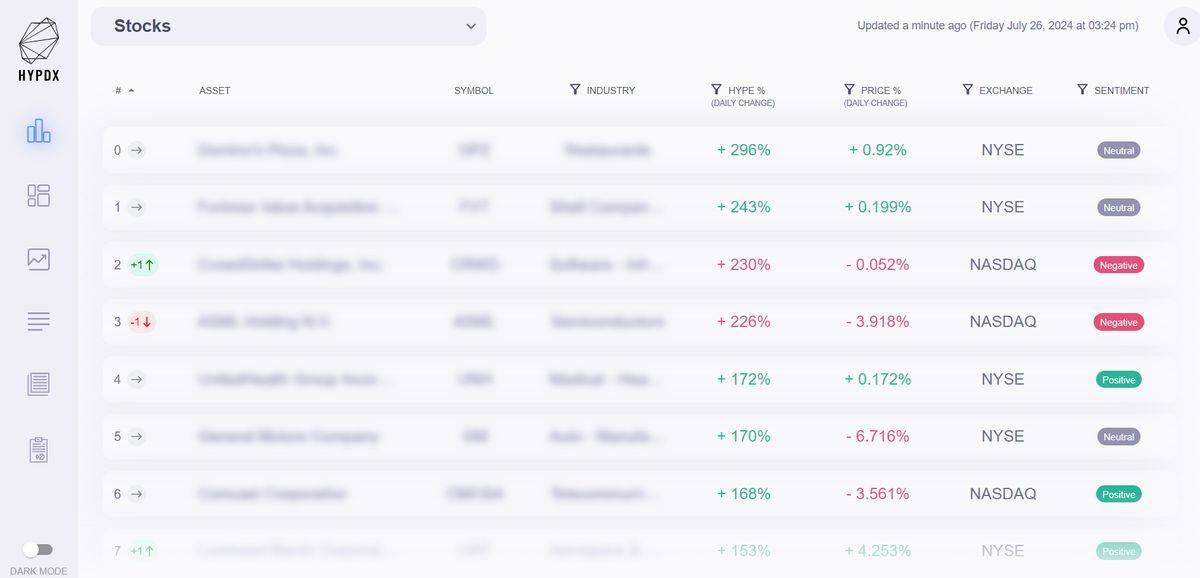The height and width of the screenshot is (578, 1200).
Task: Select the + 0.199% price value
Action: [x=878, y=207]
